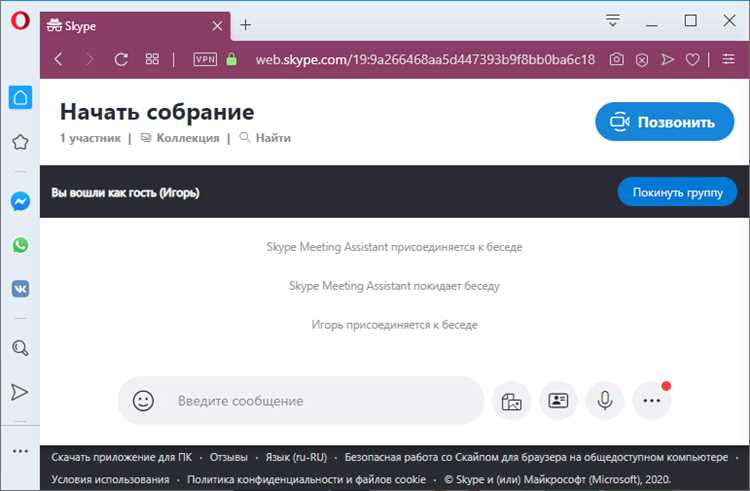Go back using the browser back arrow
Image resolution: width=750 pixels, height=491 pixels.
click(x=58, y=59)
